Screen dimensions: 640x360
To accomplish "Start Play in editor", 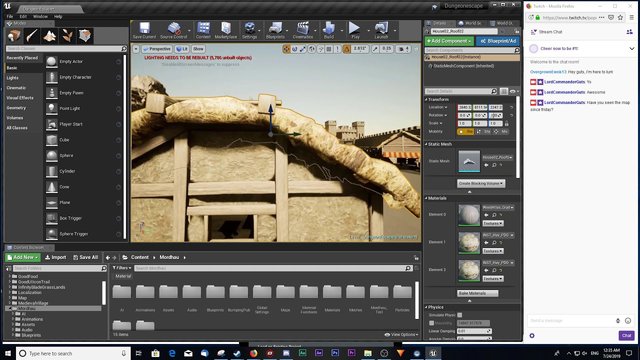I will point(355,30).
